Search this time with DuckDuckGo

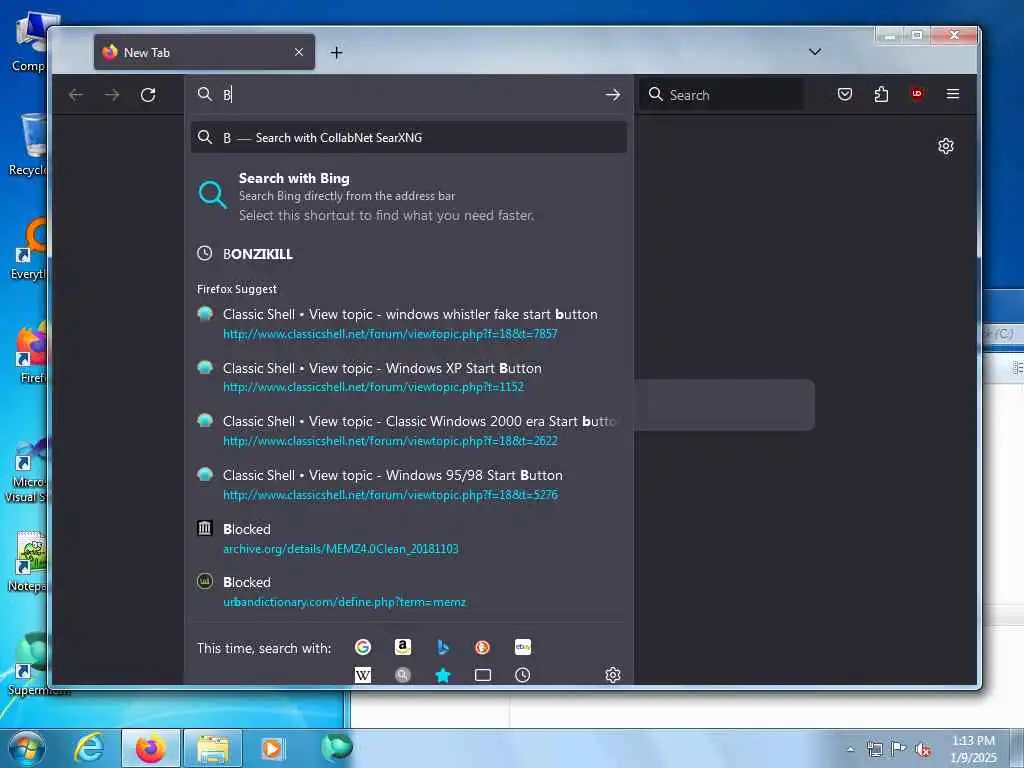483,647
